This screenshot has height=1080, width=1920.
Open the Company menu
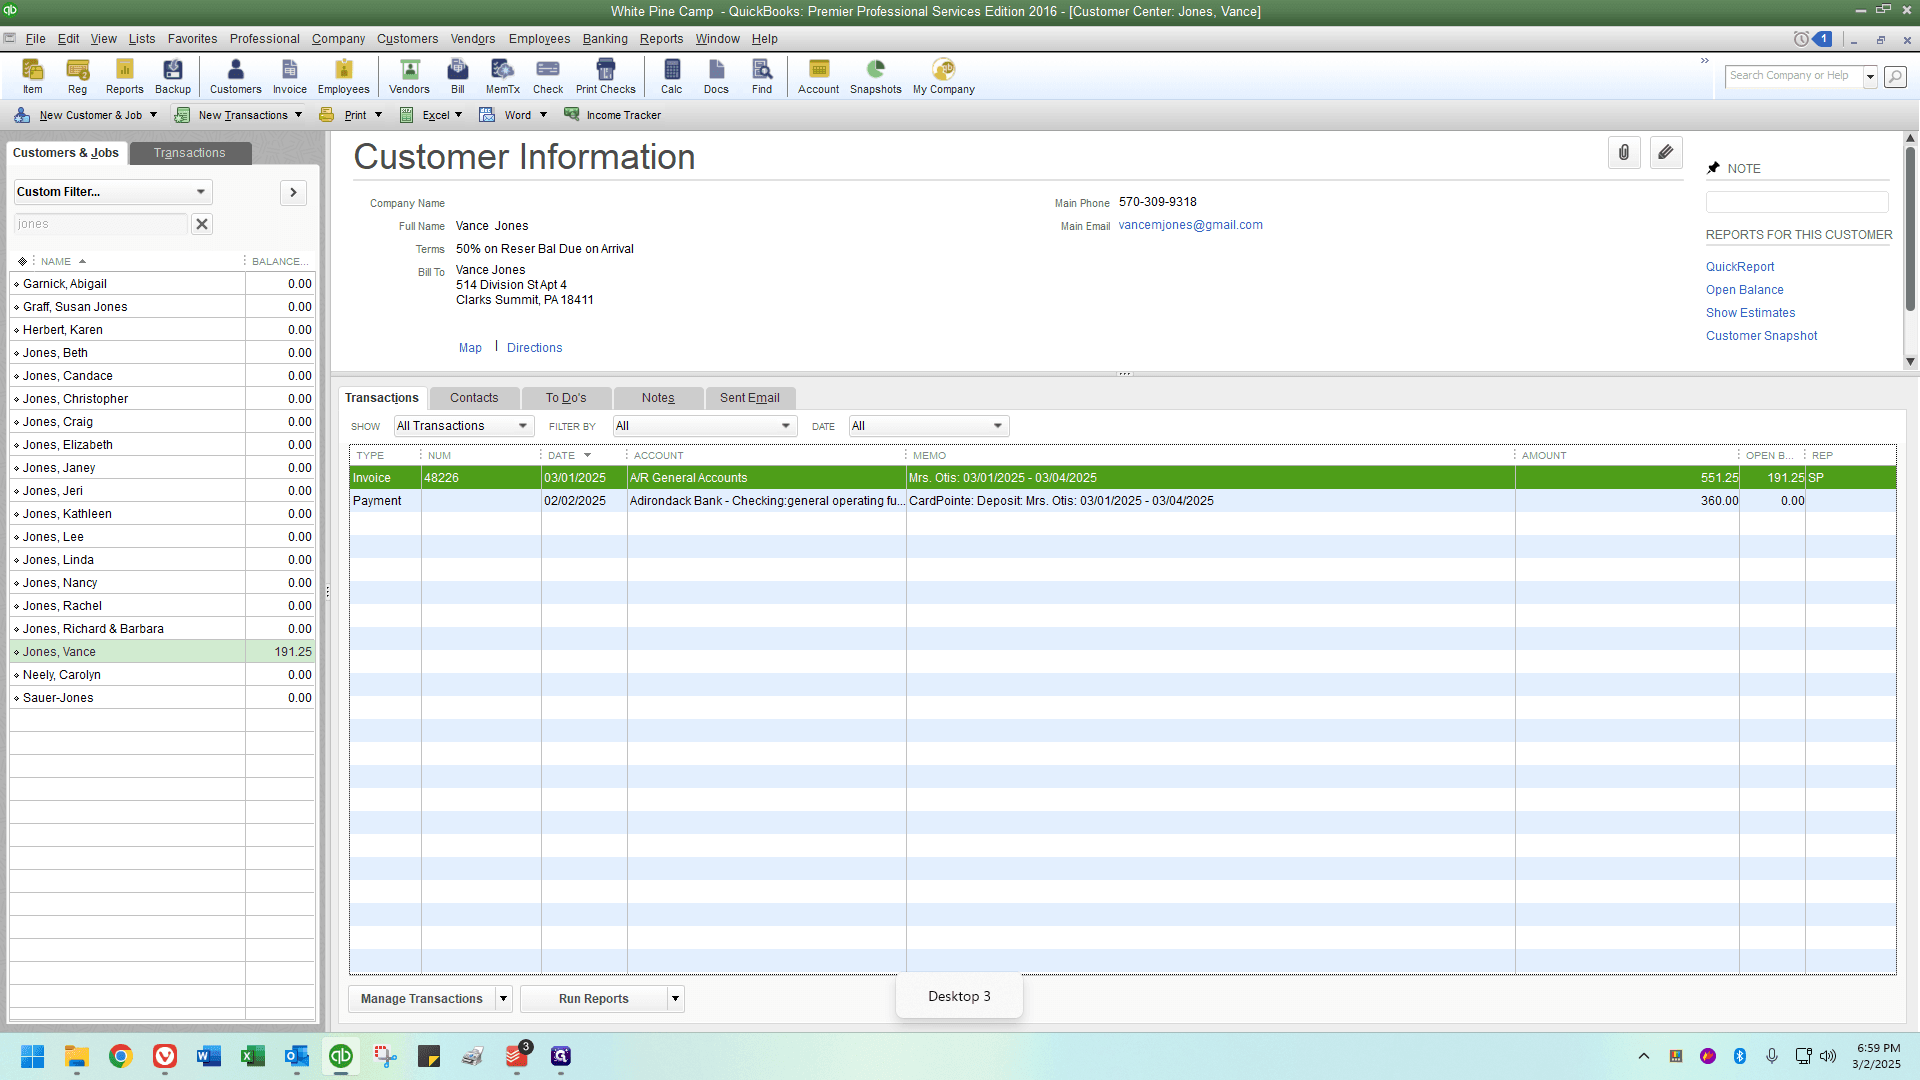(338, 39)
